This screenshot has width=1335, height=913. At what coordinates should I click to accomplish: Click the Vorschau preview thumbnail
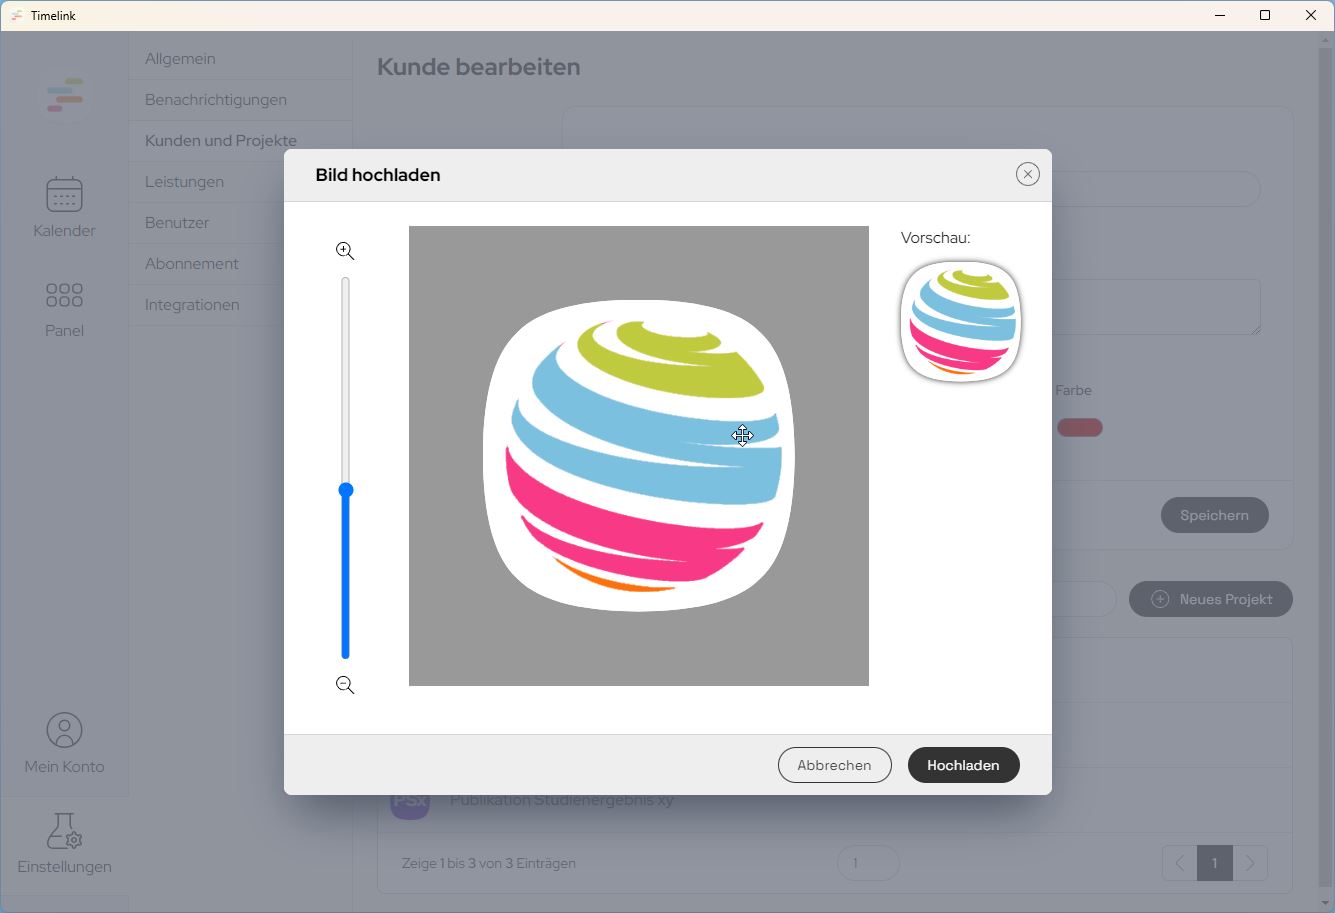(961, 322)
